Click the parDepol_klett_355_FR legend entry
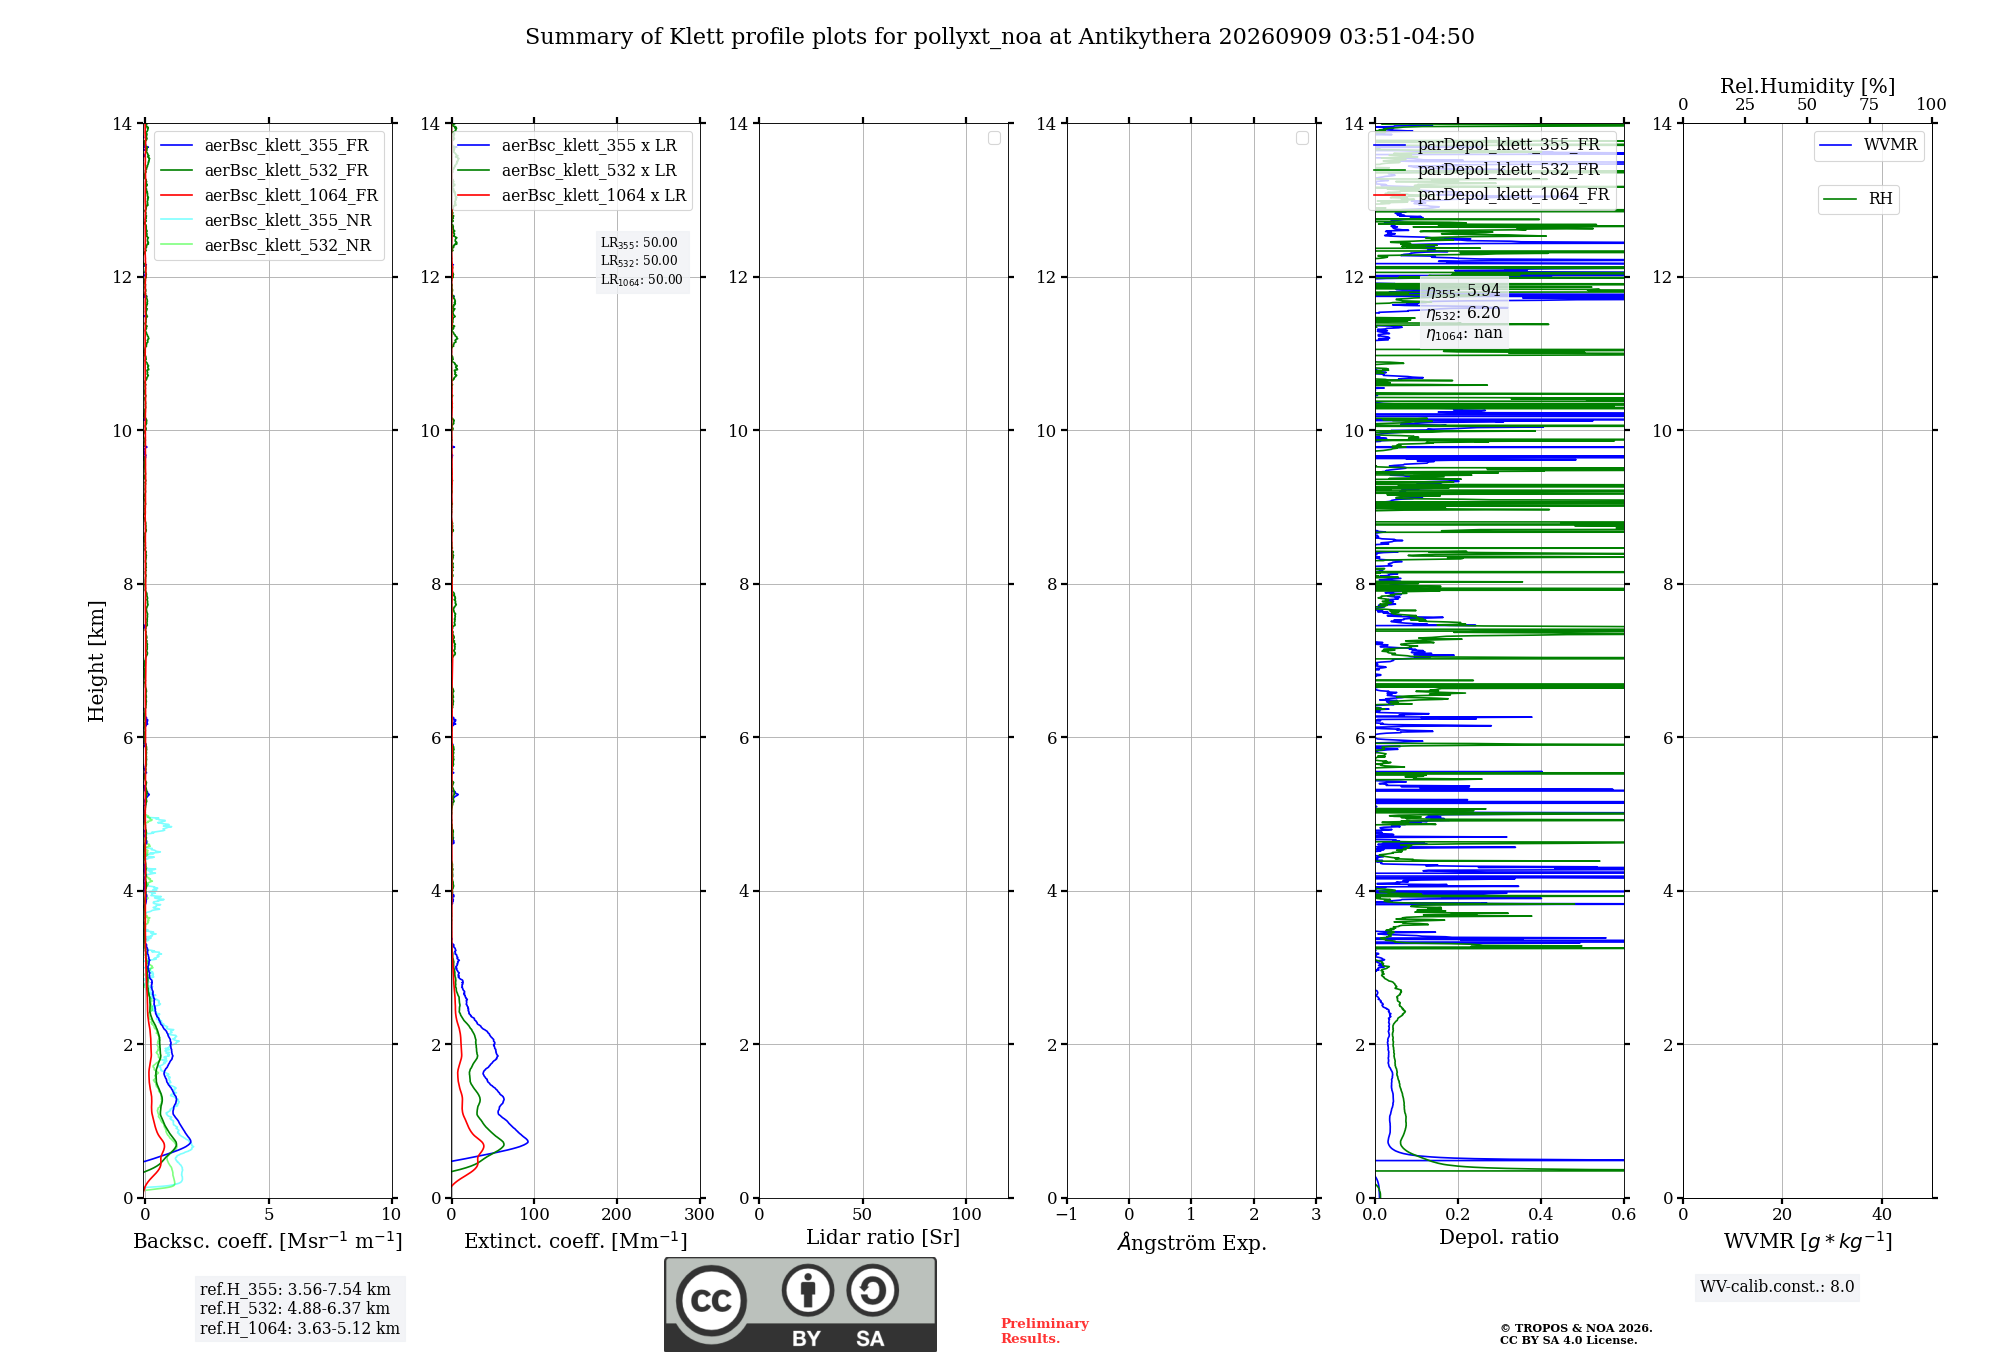The height and width of the screenshot is (1360, 2000). 1487,144
